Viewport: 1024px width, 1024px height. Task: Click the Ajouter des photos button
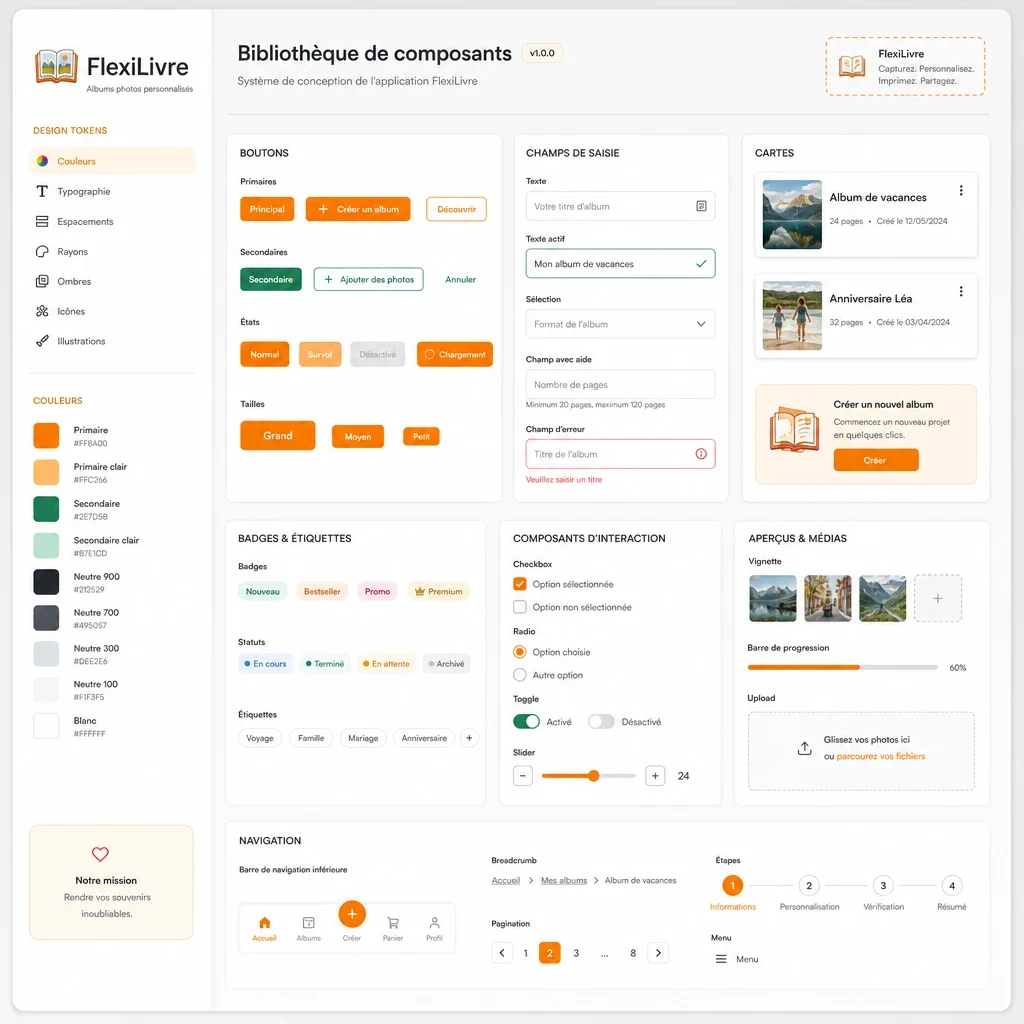click(368, 279)
